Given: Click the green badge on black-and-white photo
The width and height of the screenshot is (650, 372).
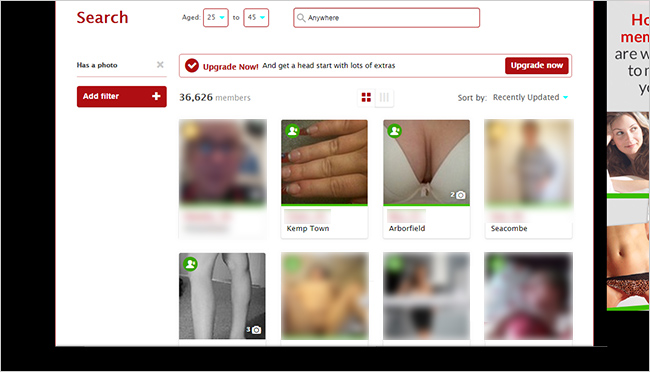Looking at the screenshot, I should coord(191,264).
